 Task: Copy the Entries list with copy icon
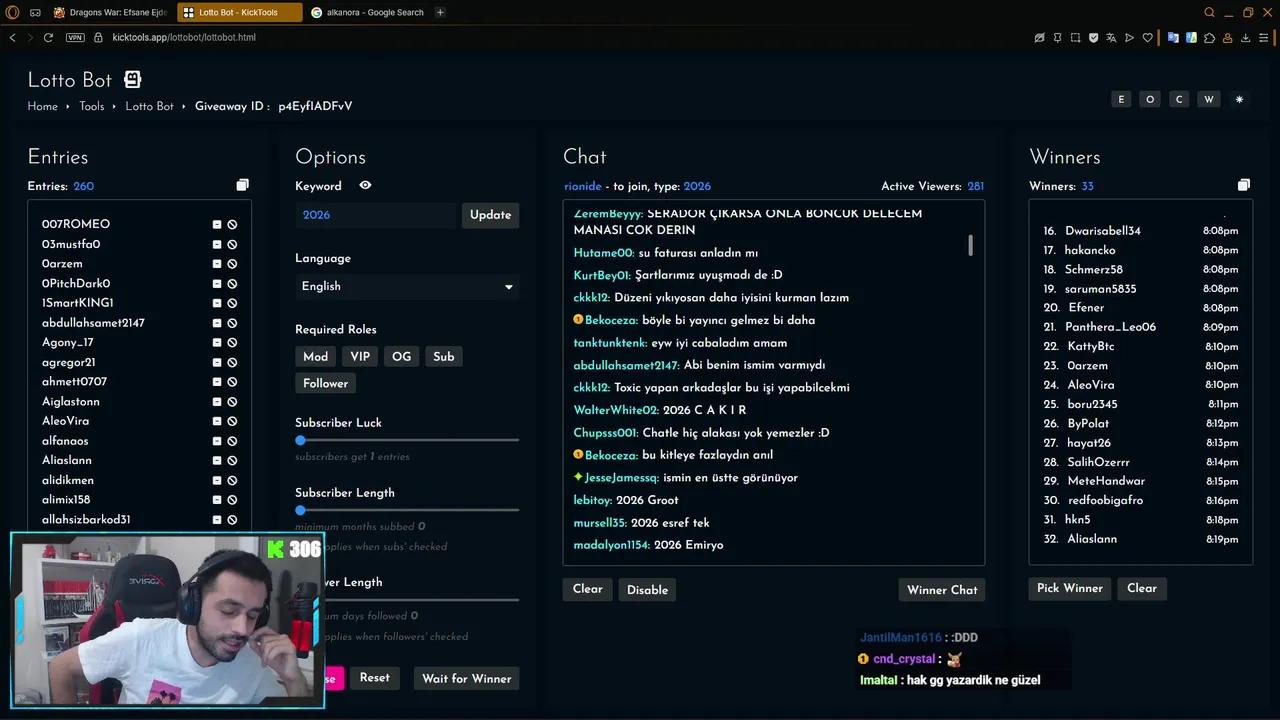click(x=242, y=185)
